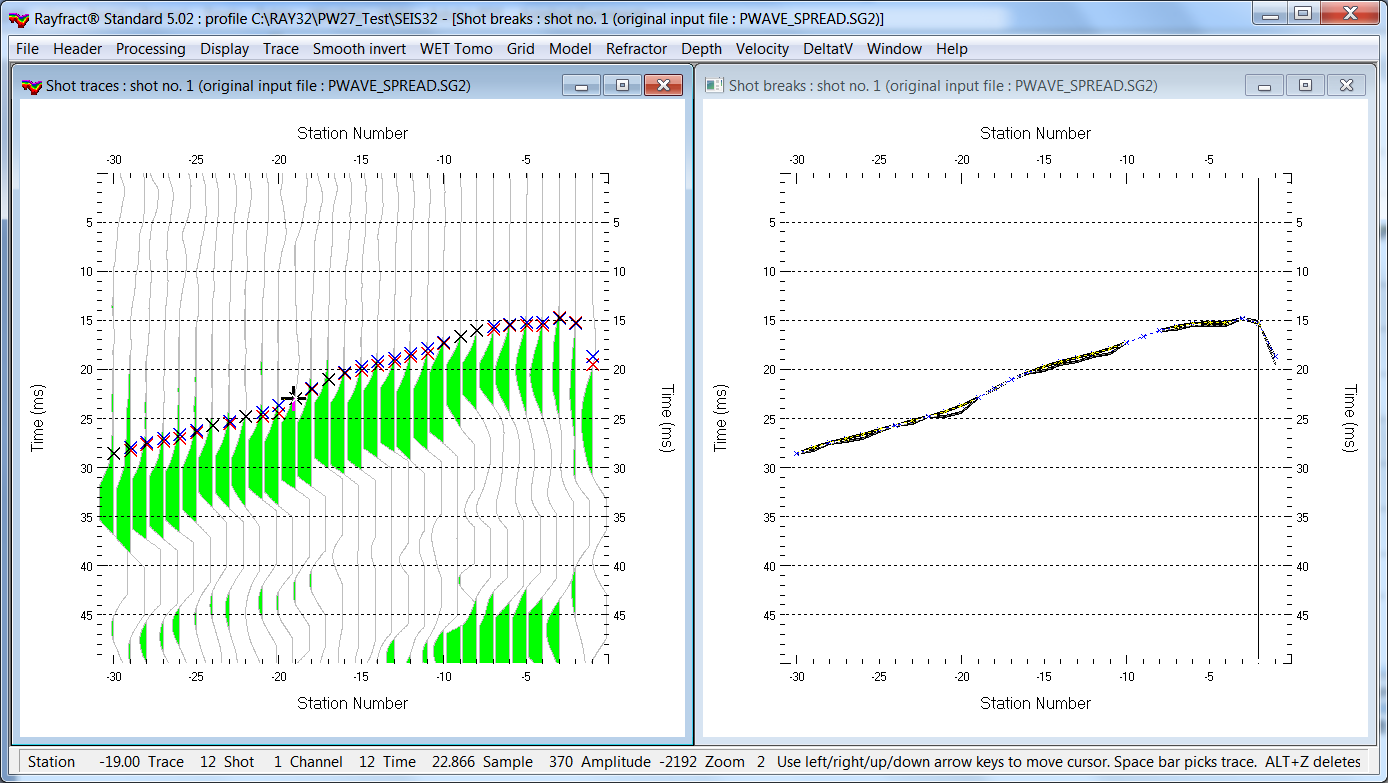The image size is (1388, 783).
Task: Expand the Processing menu
Action: (150, 49)
